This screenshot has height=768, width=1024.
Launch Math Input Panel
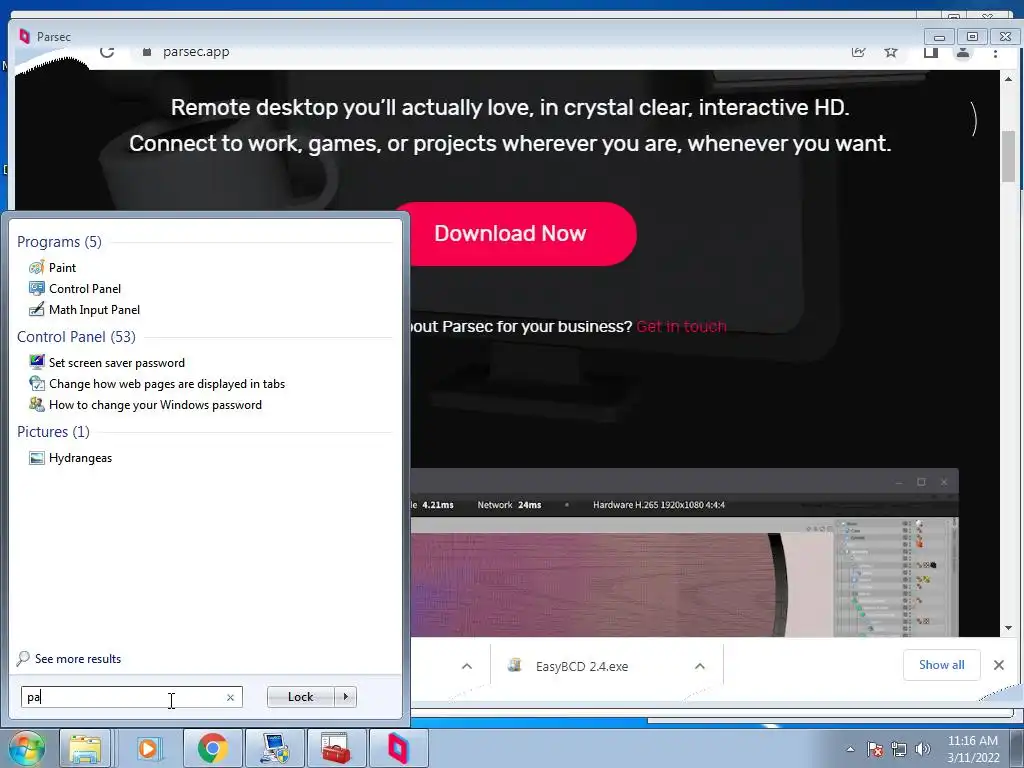(94, 310)
